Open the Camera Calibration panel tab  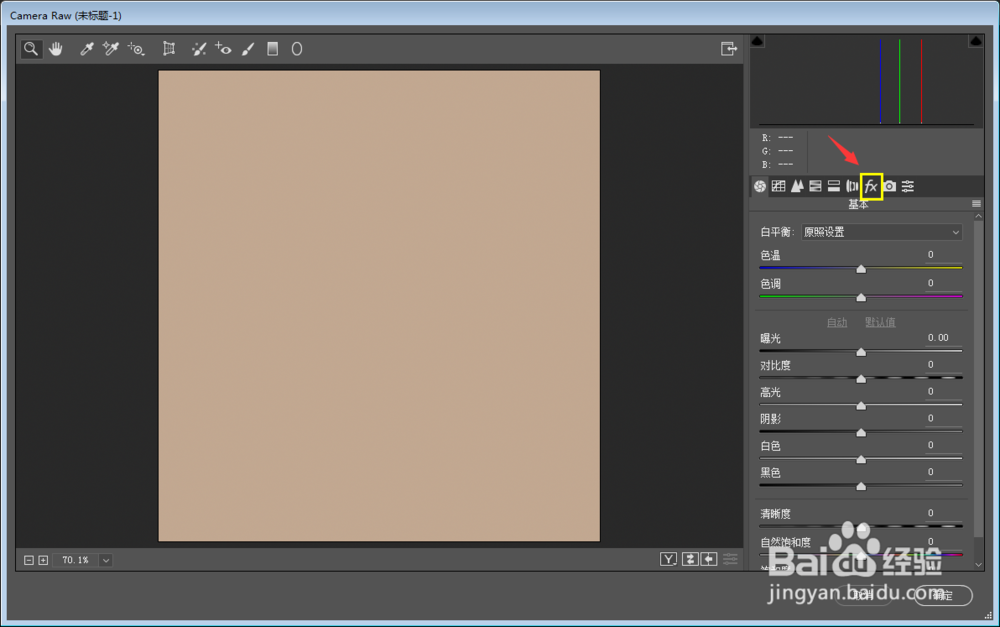coord(890,186)
